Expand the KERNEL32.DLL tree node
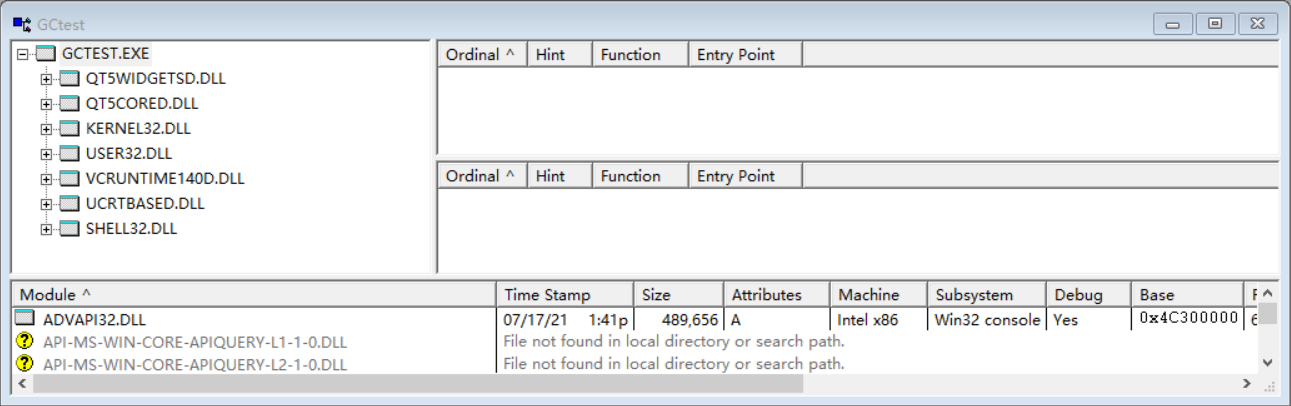Screen dimensions: 1291x406 point(46,129)
